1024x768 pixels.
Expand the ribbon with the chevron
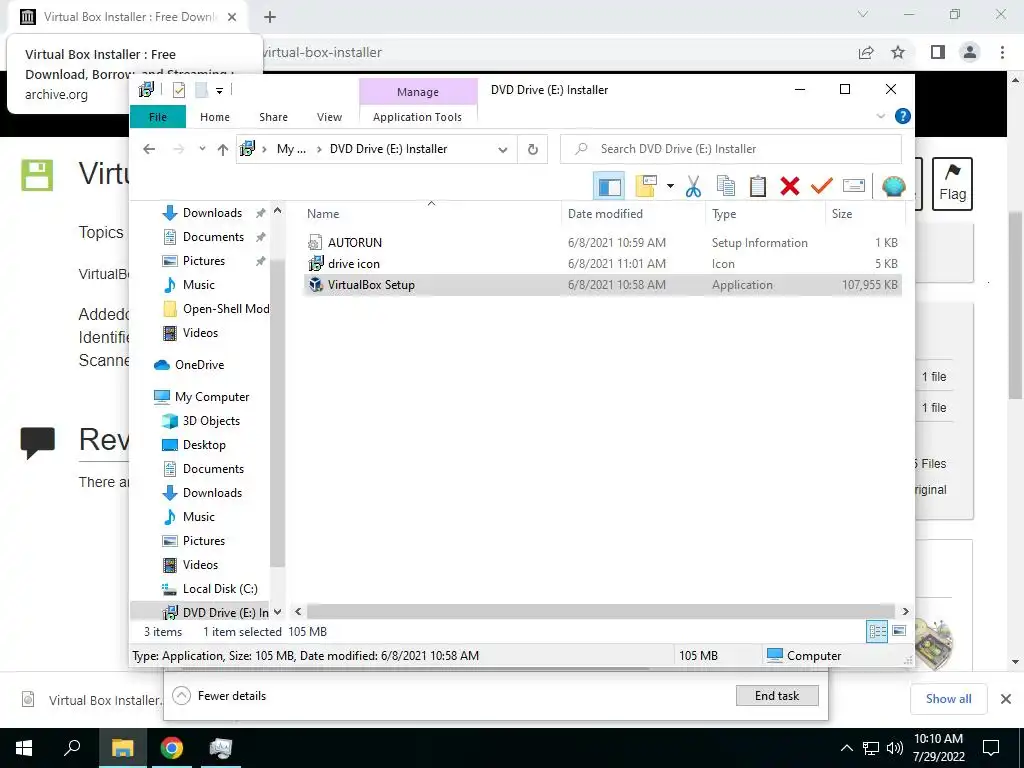point(881,116)
